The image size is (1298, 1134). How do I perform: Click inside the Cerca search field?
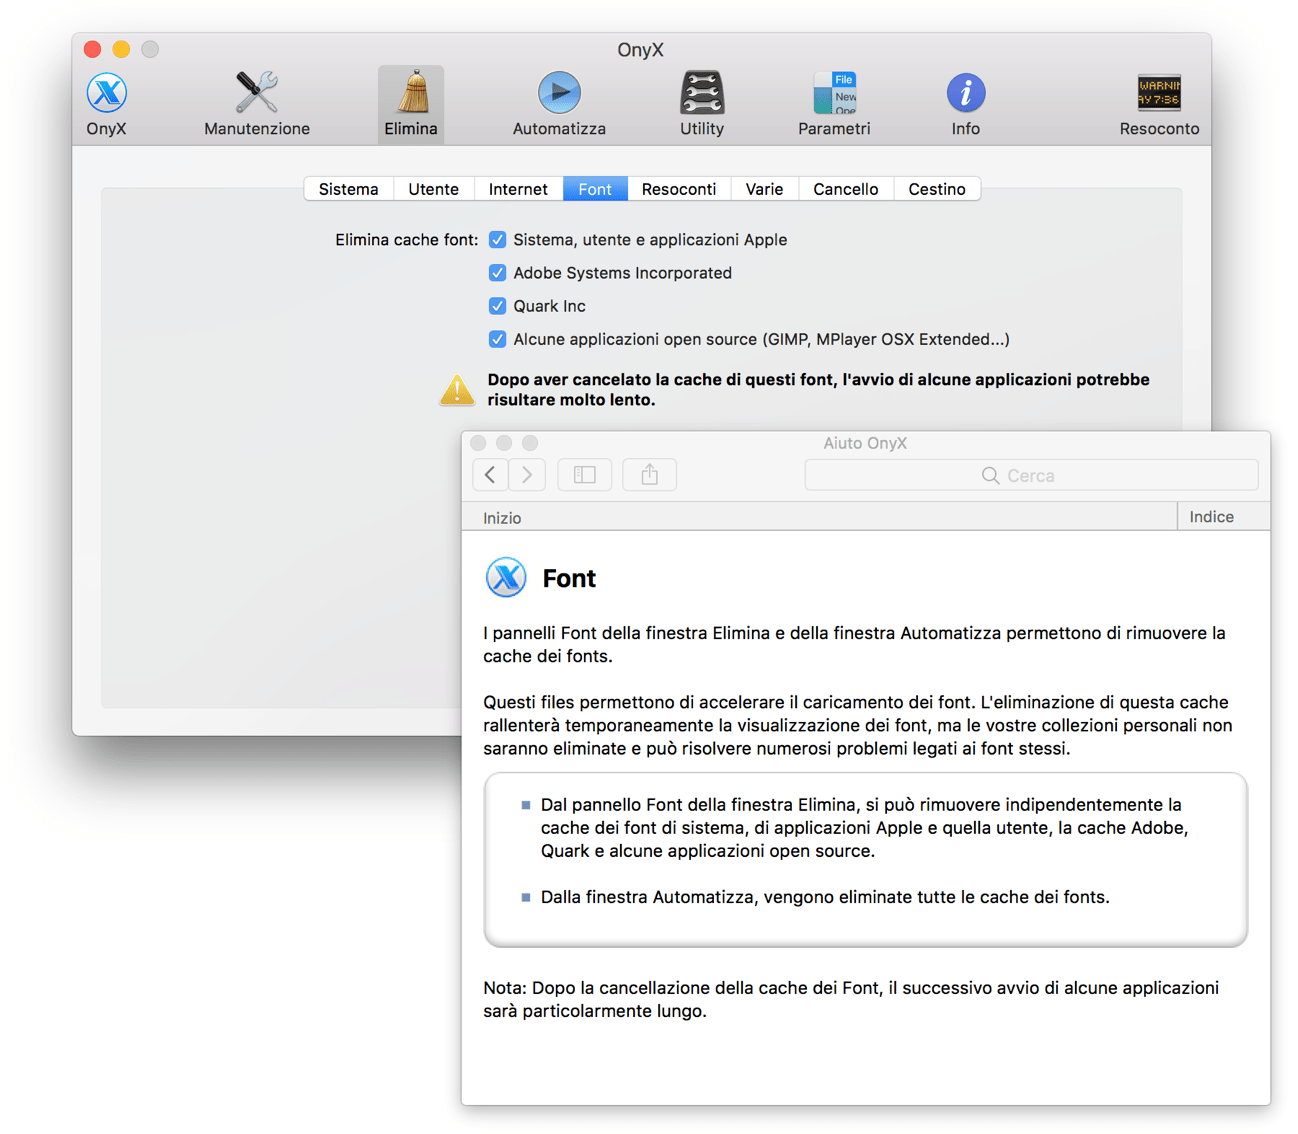[1031, 475]
